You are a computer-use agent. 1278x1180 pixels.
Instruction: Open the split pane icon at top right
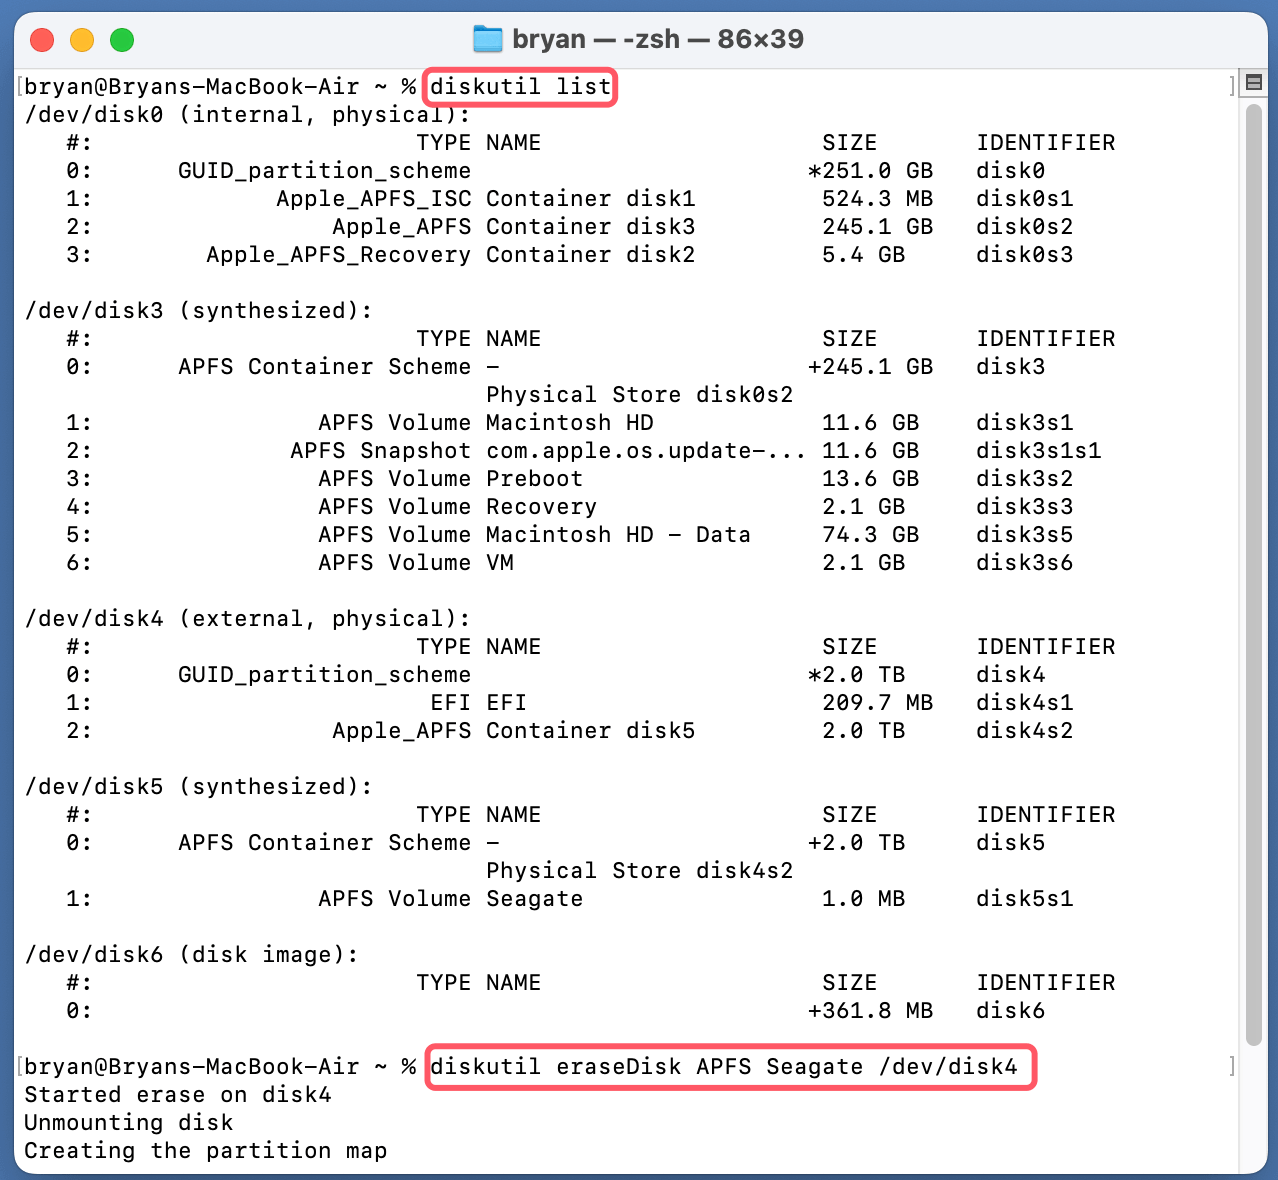point(1253,82)
